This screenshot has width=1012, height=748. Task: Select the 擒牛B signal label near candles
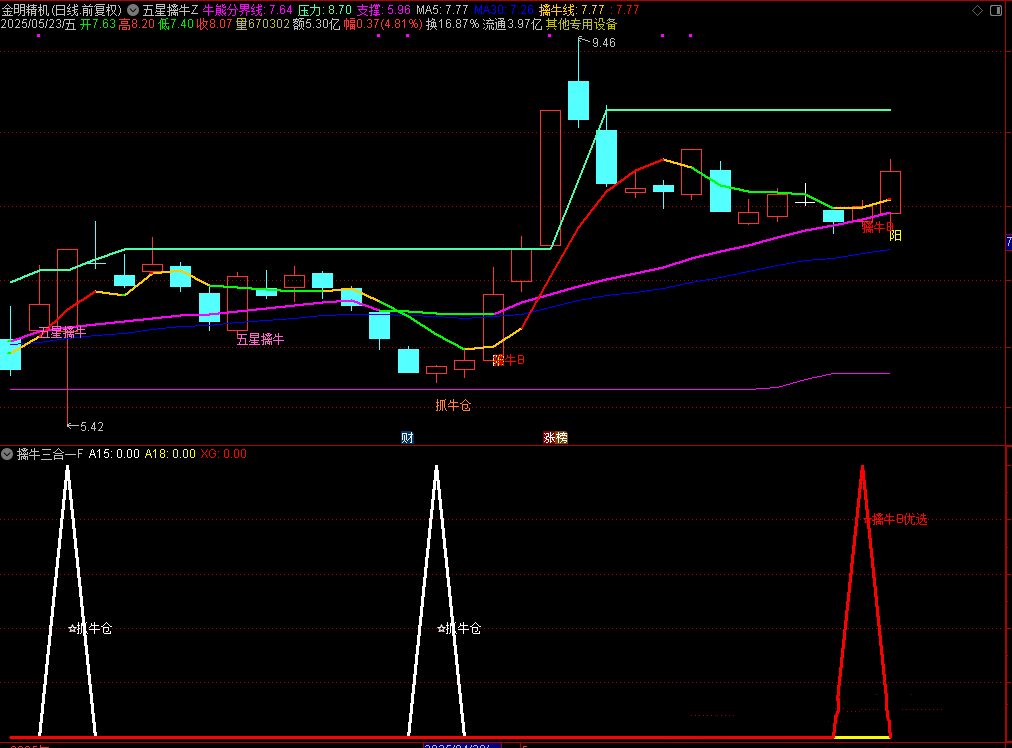point(508,360)
